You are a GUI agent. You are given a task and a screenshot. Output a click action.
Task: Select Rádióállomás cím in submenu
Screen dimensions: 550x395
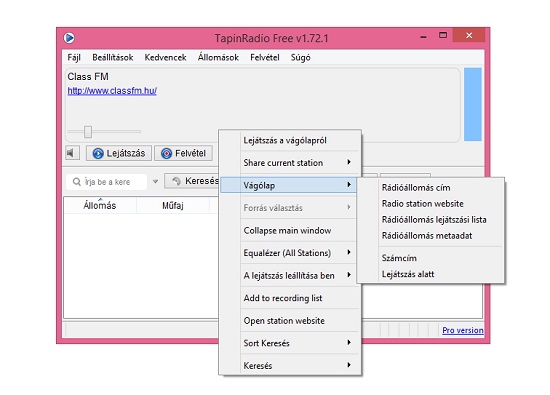pos(431,188)
